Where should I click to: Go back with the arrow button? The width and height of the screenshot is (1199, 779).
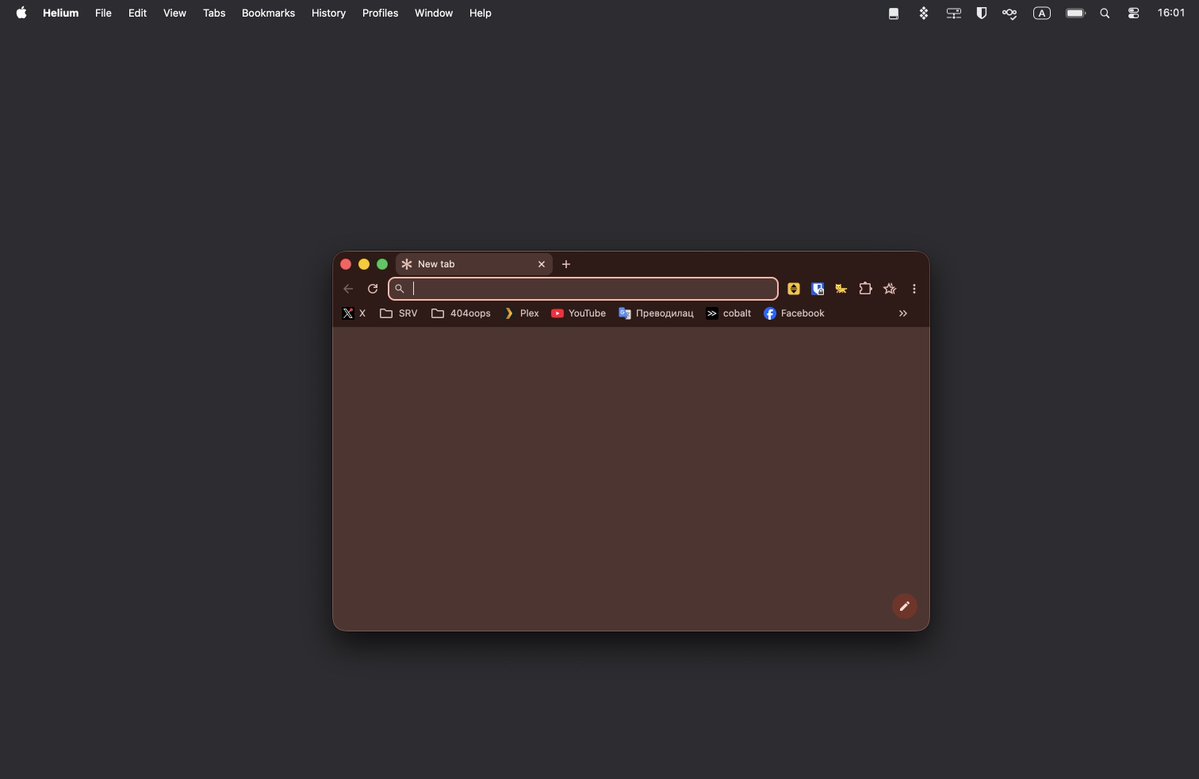[x=349, y=289]
